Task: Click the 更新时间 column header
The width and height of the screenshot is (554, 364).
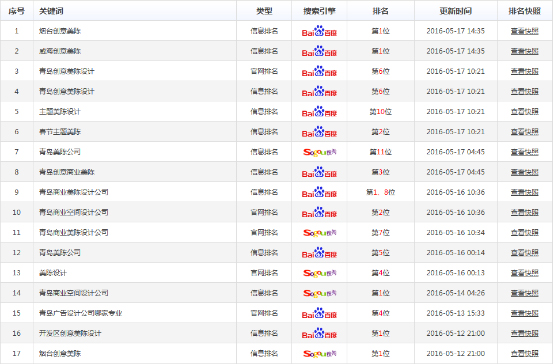Action: (x=455, y=11)
